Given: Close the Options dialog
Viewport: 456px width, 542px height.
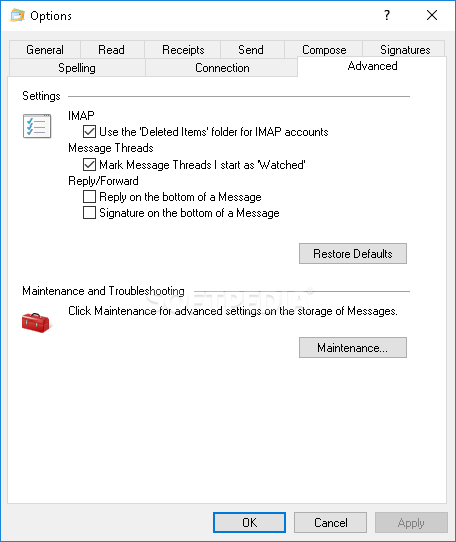Looking at the screenshot, I should pyautogui.click(x=432, y=15).
